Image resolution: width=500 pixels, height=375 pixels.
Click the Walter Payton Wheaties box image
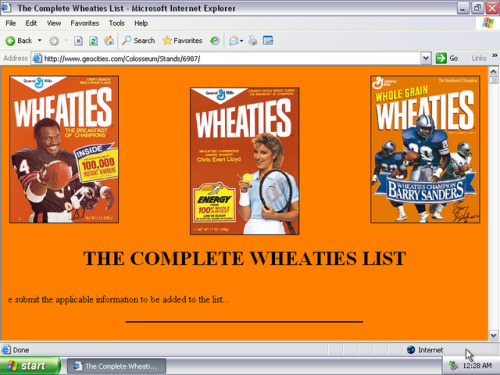click(x=64, y=149)
